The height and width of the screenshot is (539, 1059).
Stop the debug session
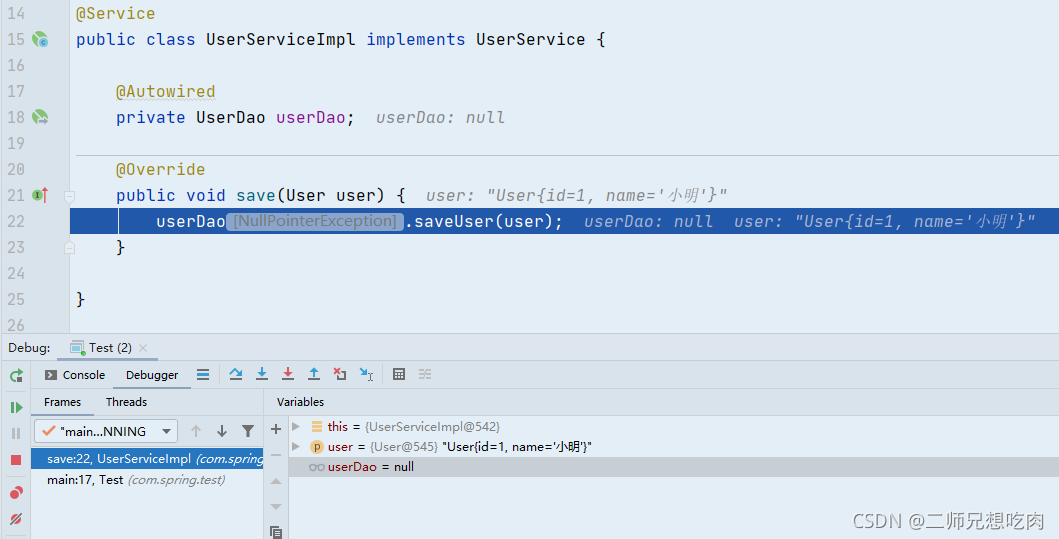(x=16, y=460)
